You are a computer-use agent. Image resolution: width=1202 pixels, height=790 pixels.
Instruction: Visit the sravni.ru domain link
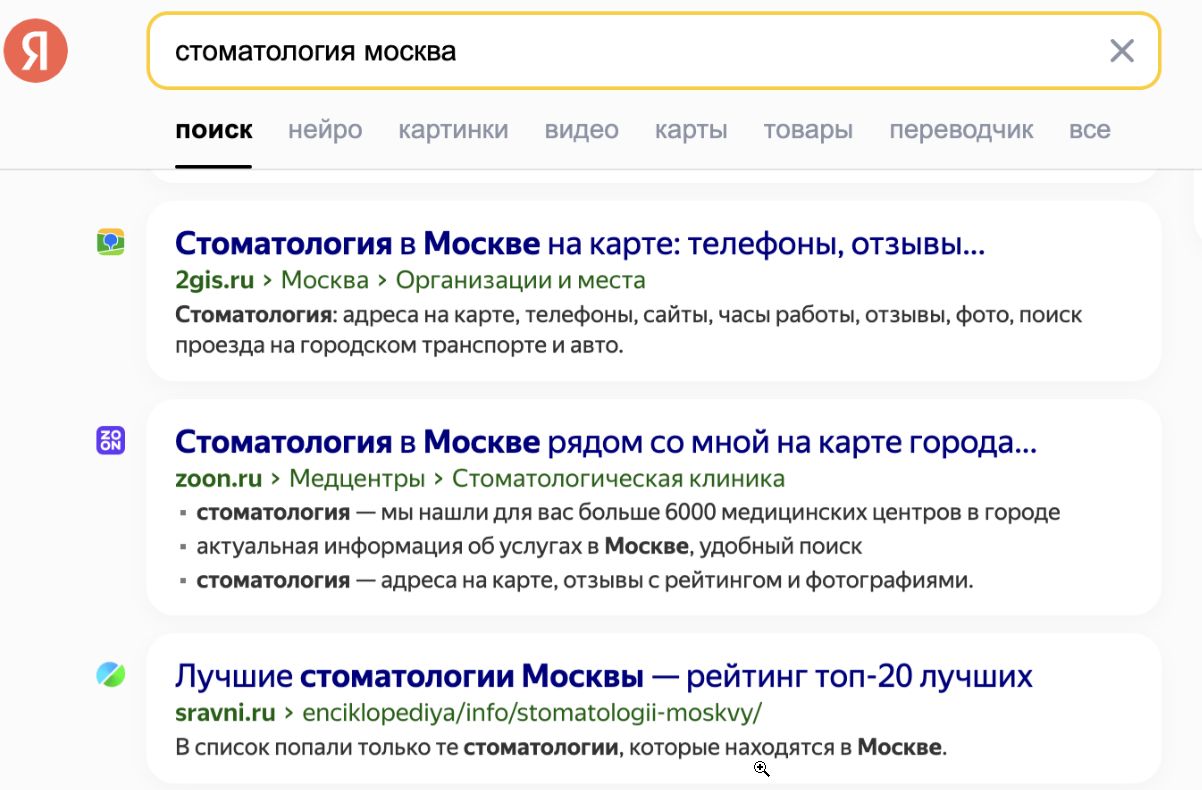click(x=225, y=713)
